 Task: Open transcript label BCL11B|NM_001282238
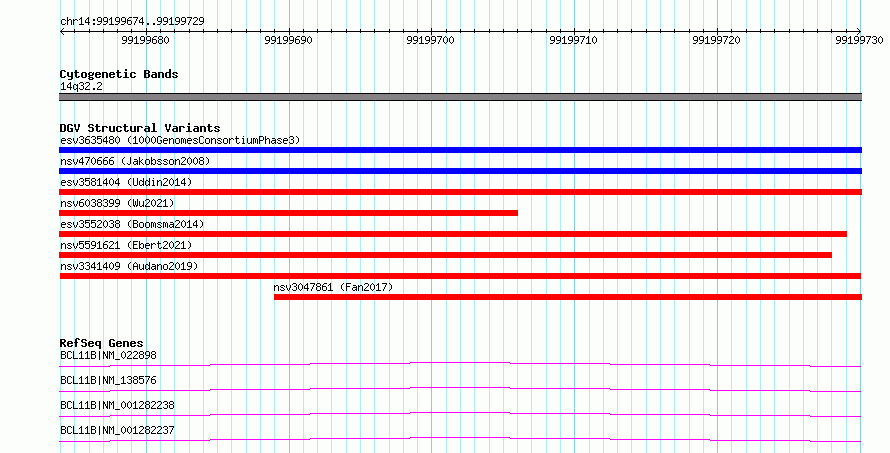pos(117,405)
